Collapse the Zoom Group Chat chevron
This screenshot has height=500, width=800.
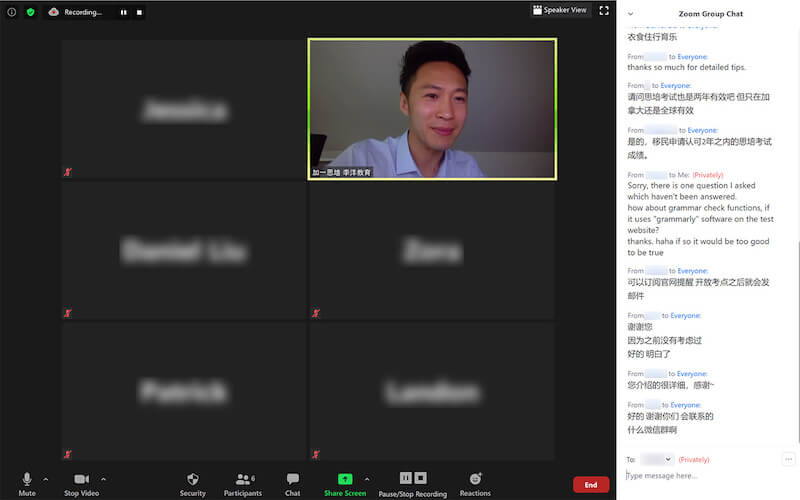click(630, 14)
